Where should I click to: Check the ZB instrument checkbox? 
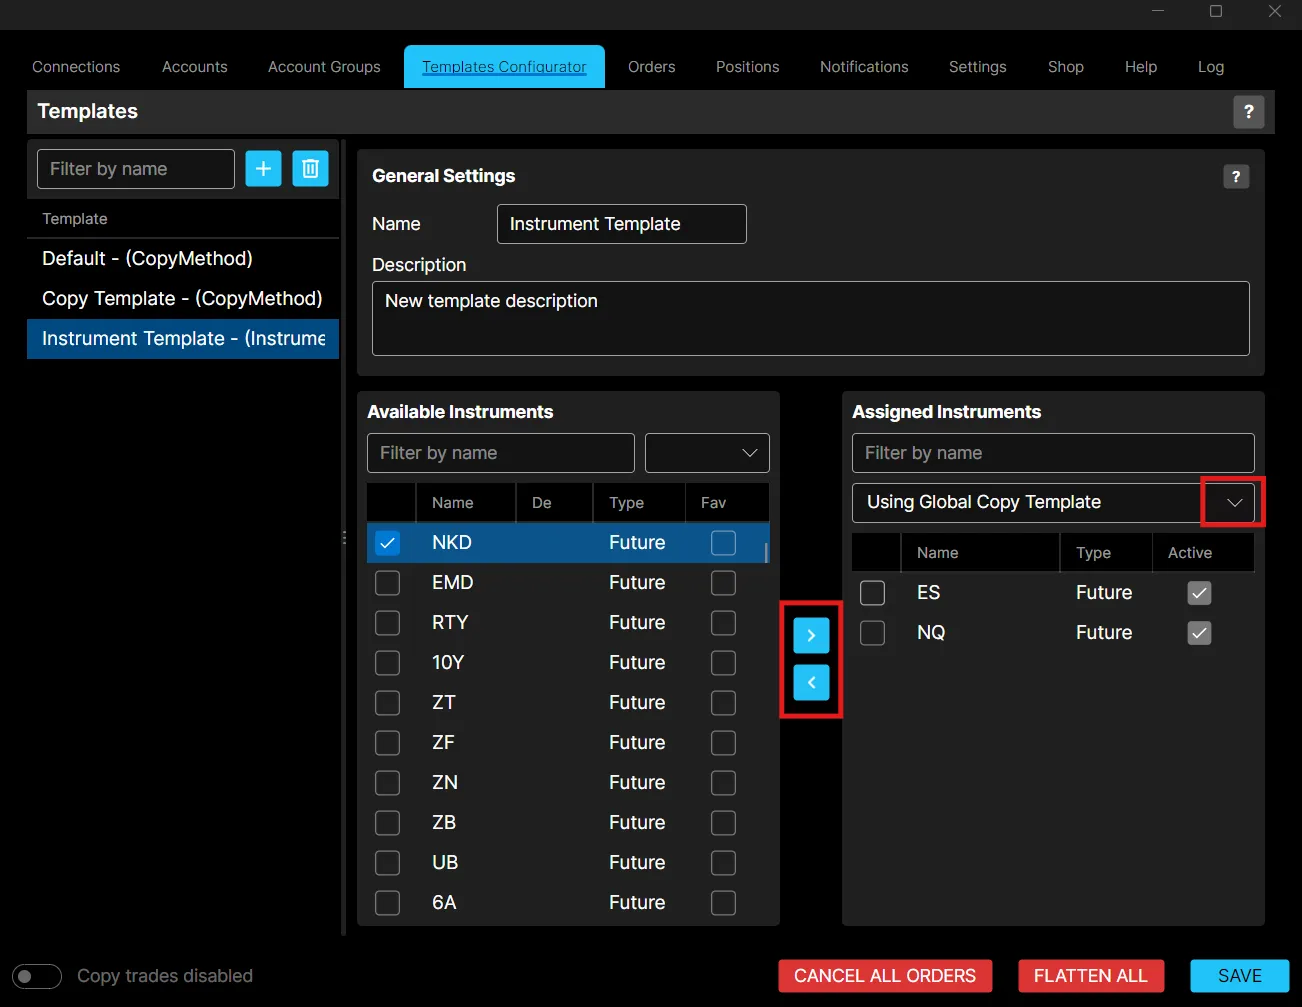[x=387, y=823]
